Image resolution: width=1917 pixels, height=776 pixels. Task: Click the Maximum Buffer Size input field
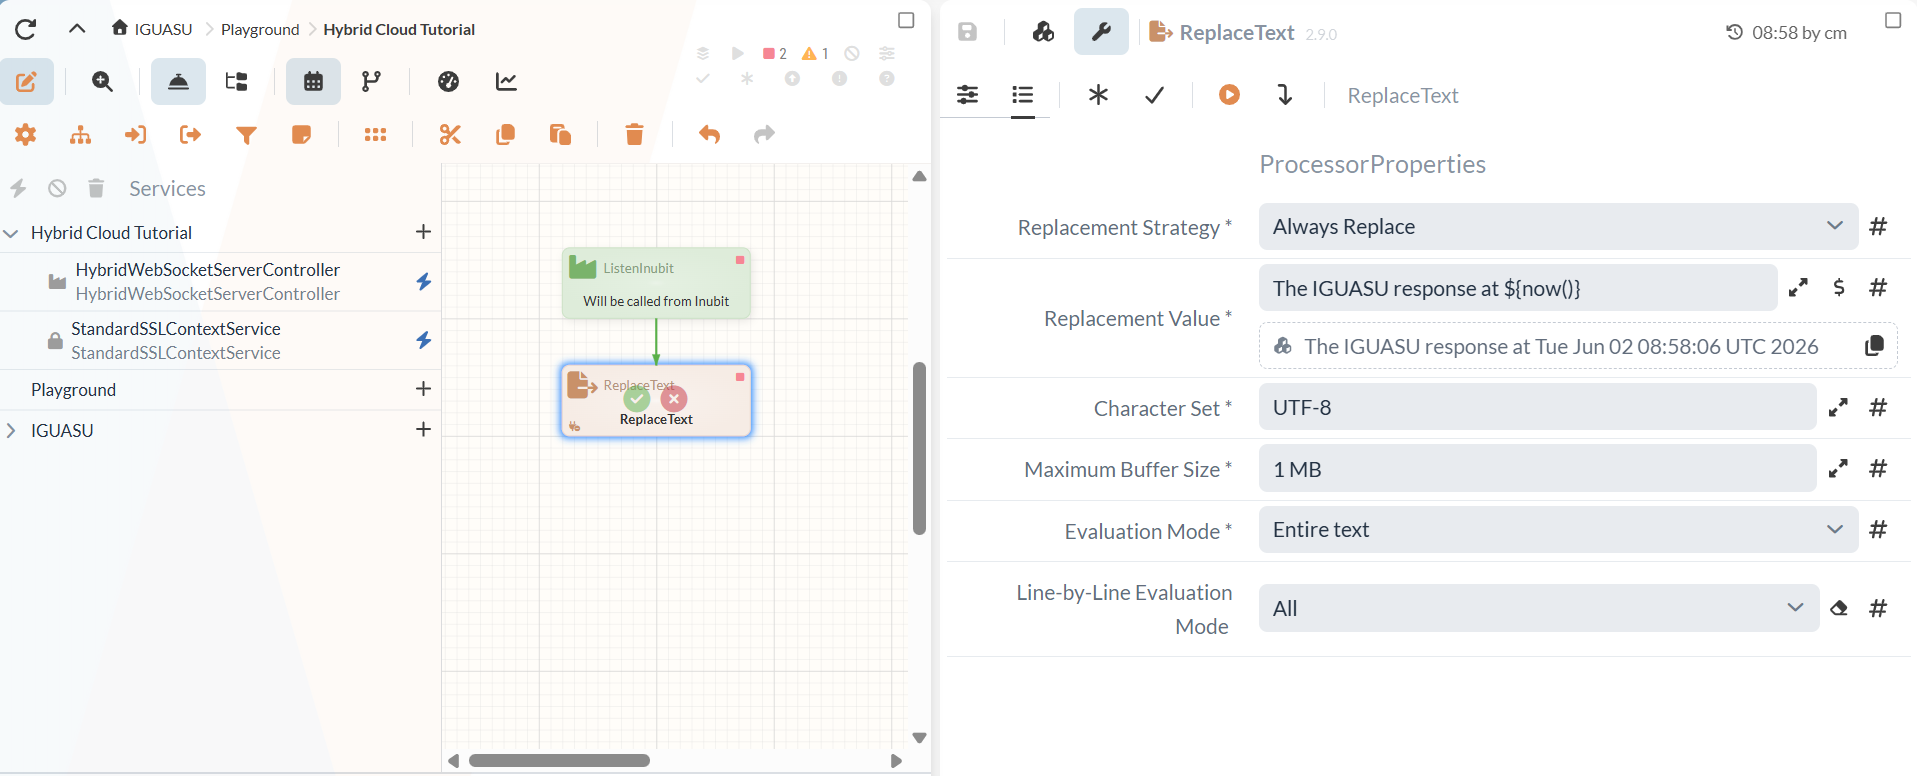pyautogui.click(x=1537, y=469)
